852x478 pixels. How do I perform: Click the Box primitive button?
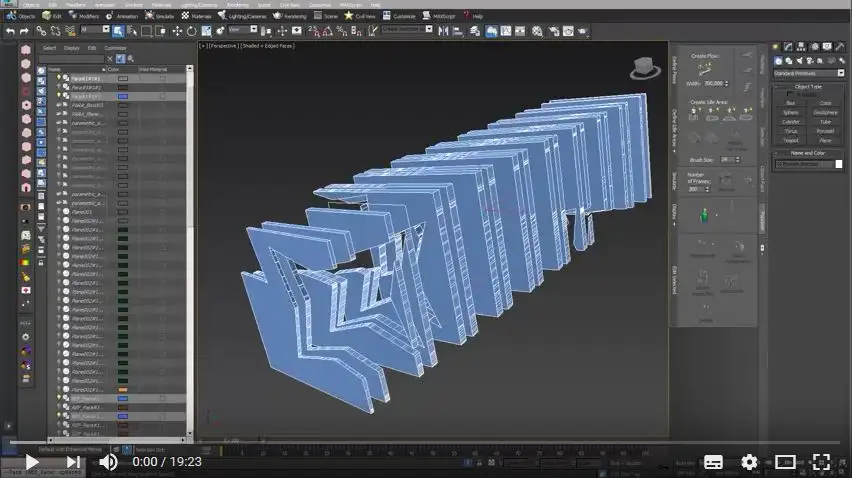pyautogui.click(x=791, y=103)
